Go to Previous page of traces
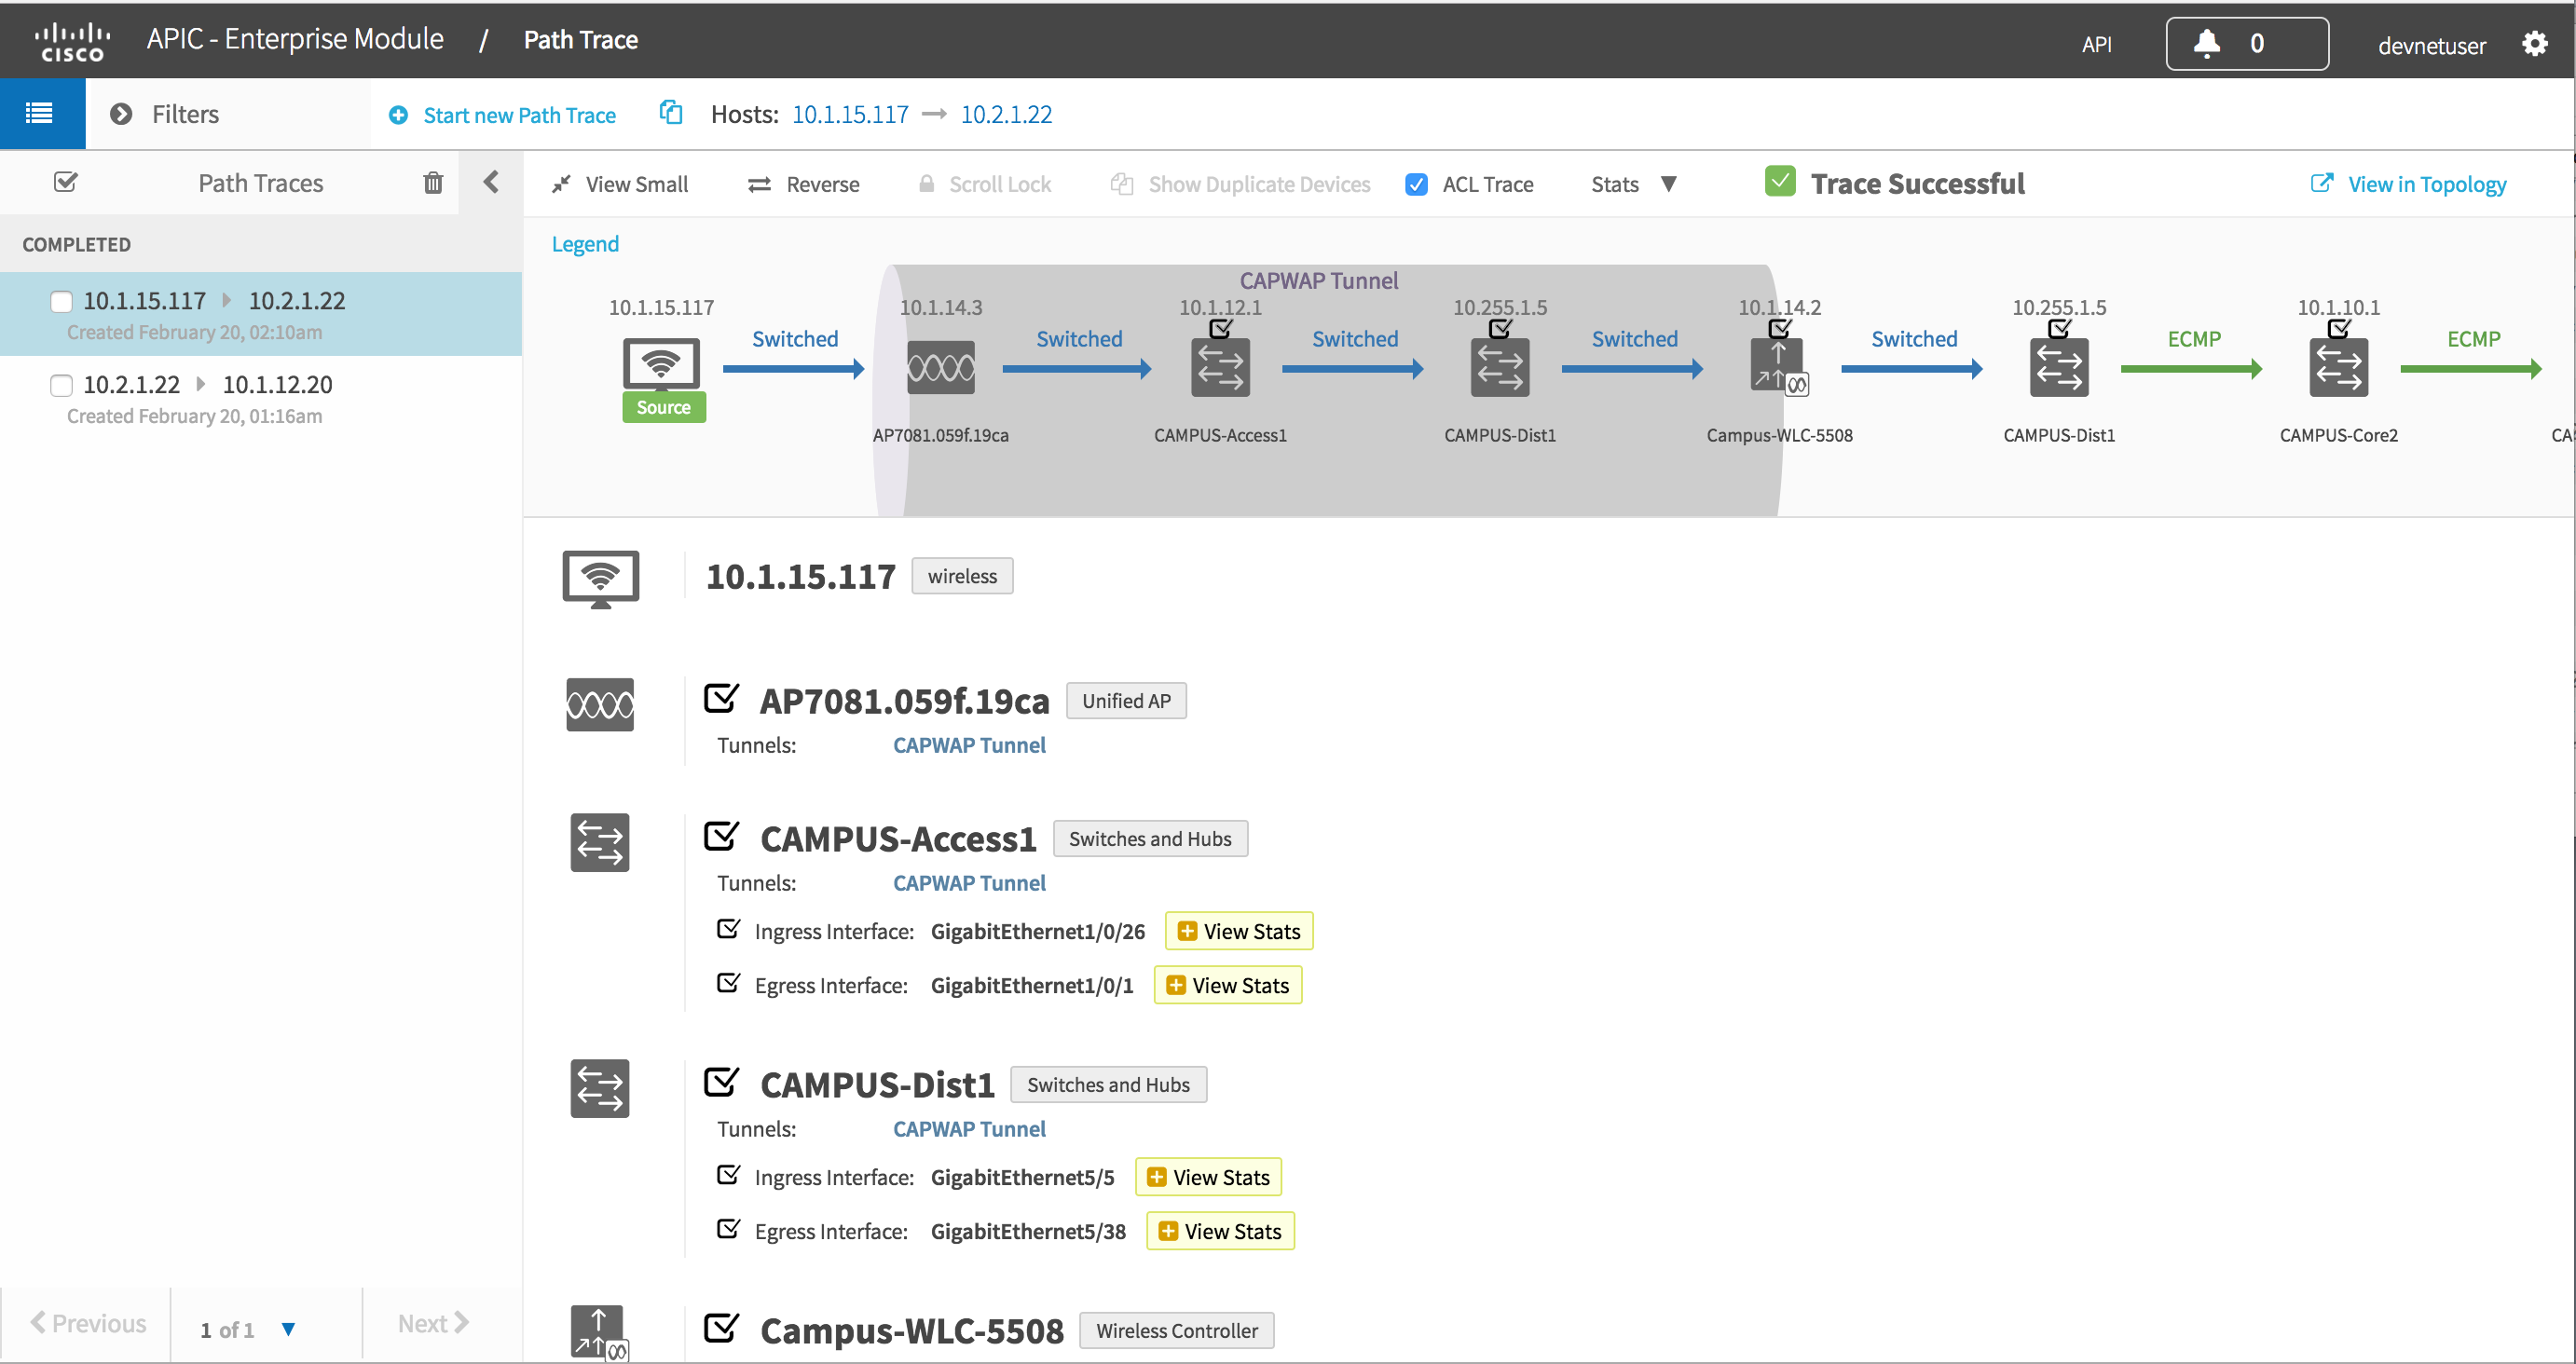Viewport: 2576px width, 1364px height. (x=88, y=1323)
